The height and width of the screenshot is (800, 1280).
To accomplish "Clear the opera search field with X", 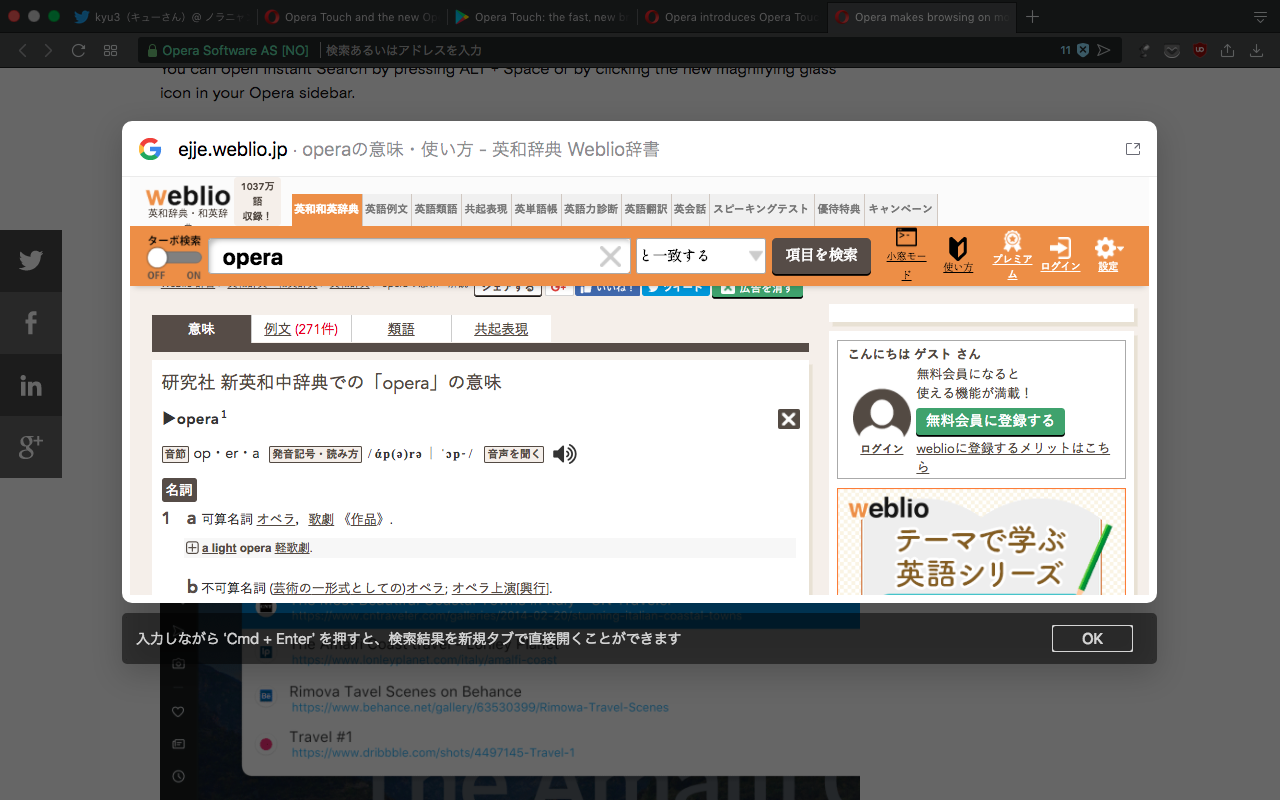I will click(x=610, y=257).
